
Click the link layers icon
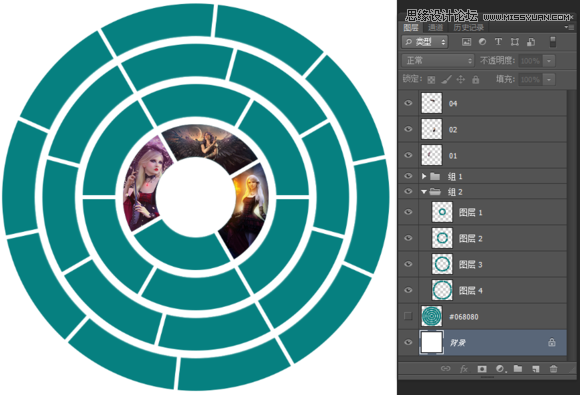click(446, 368)
